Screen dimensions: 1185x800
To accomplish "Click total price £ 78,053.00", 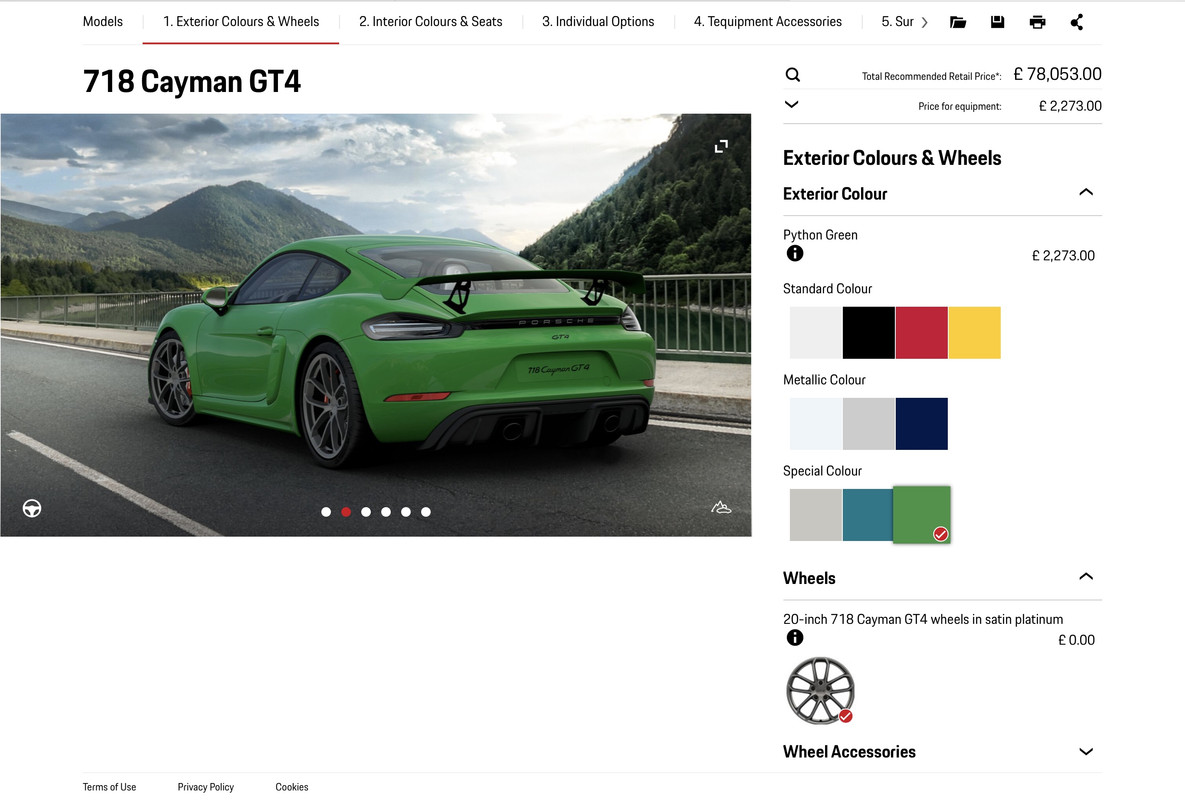I will click(x=1057, y=74).
